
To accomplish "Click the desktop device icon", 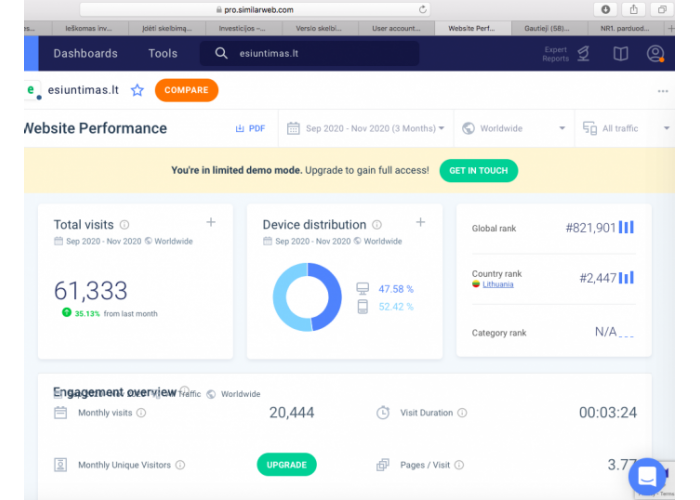I will [362, 289].
